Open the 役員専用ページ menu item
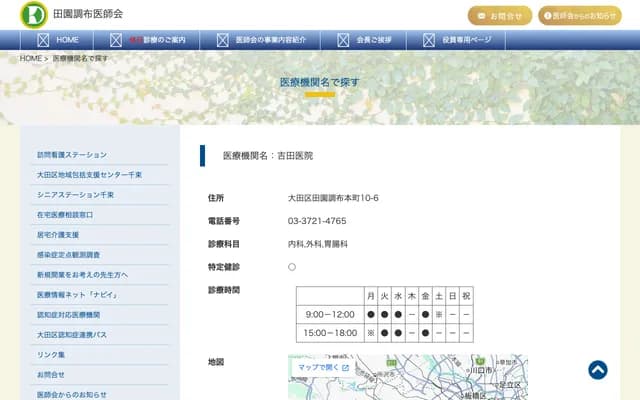 [466, 40]
